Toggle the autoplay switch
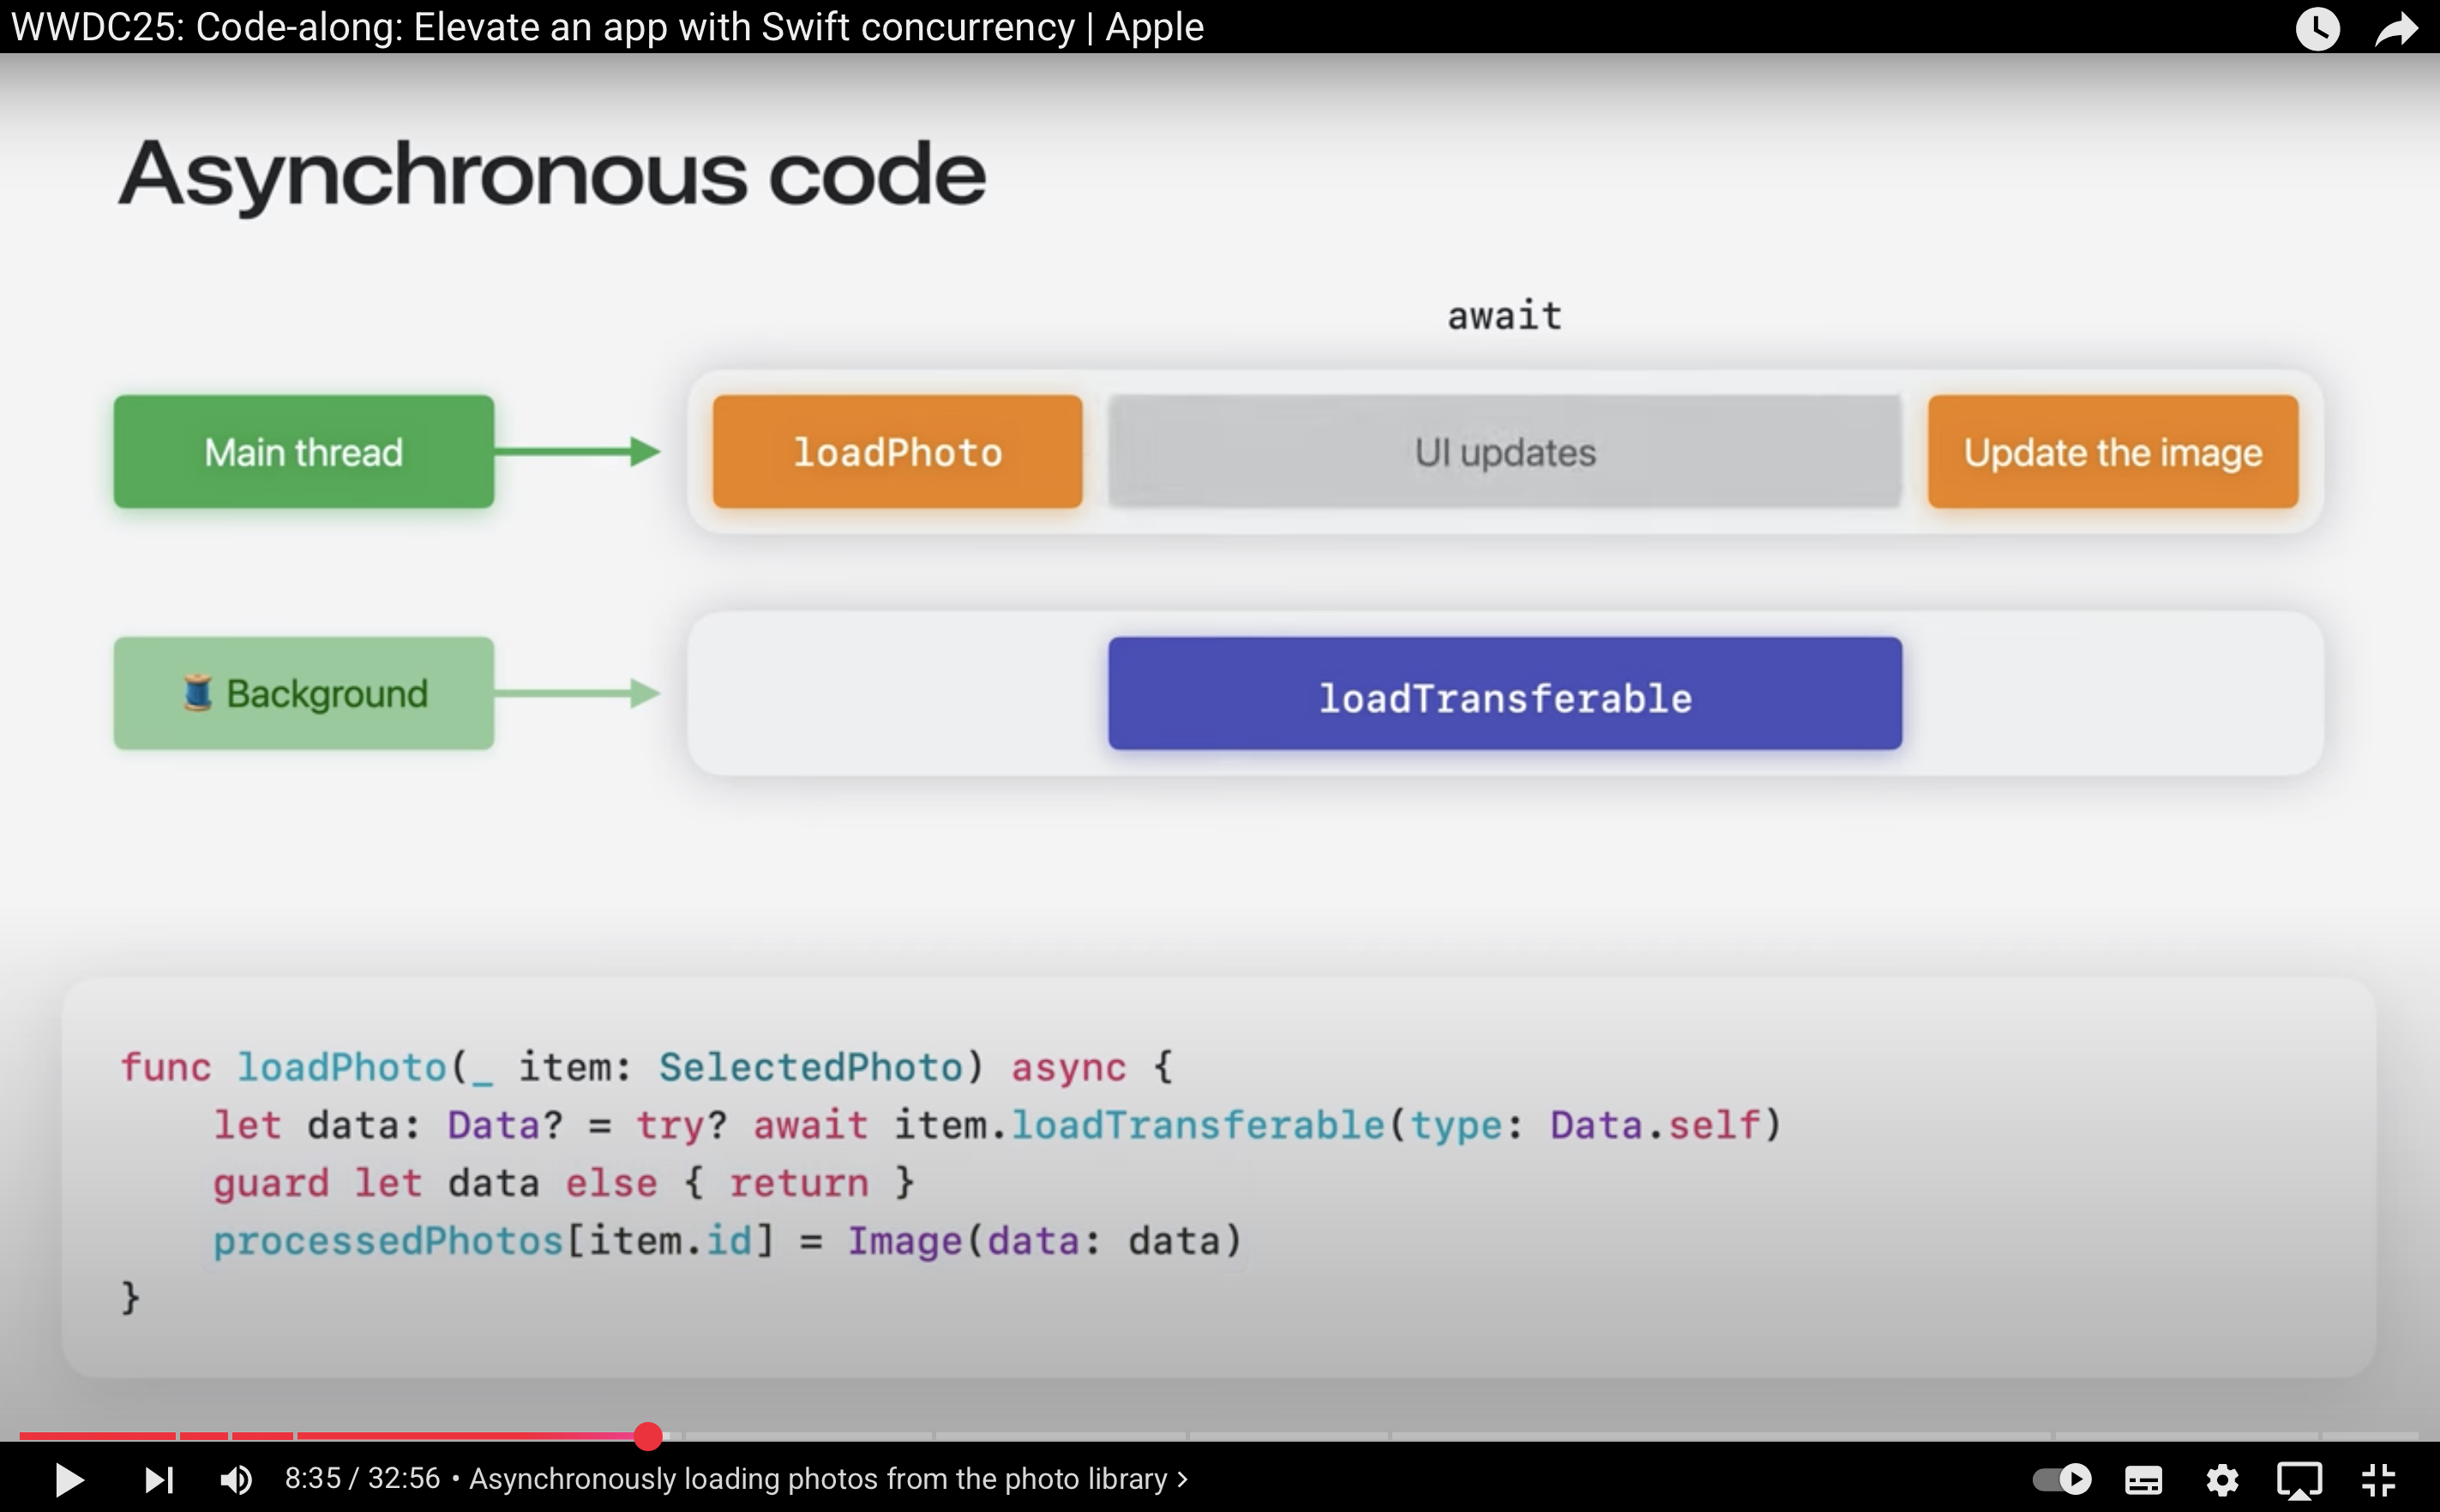Screen dimensions: 2440x1512 pos(2062,1479)
